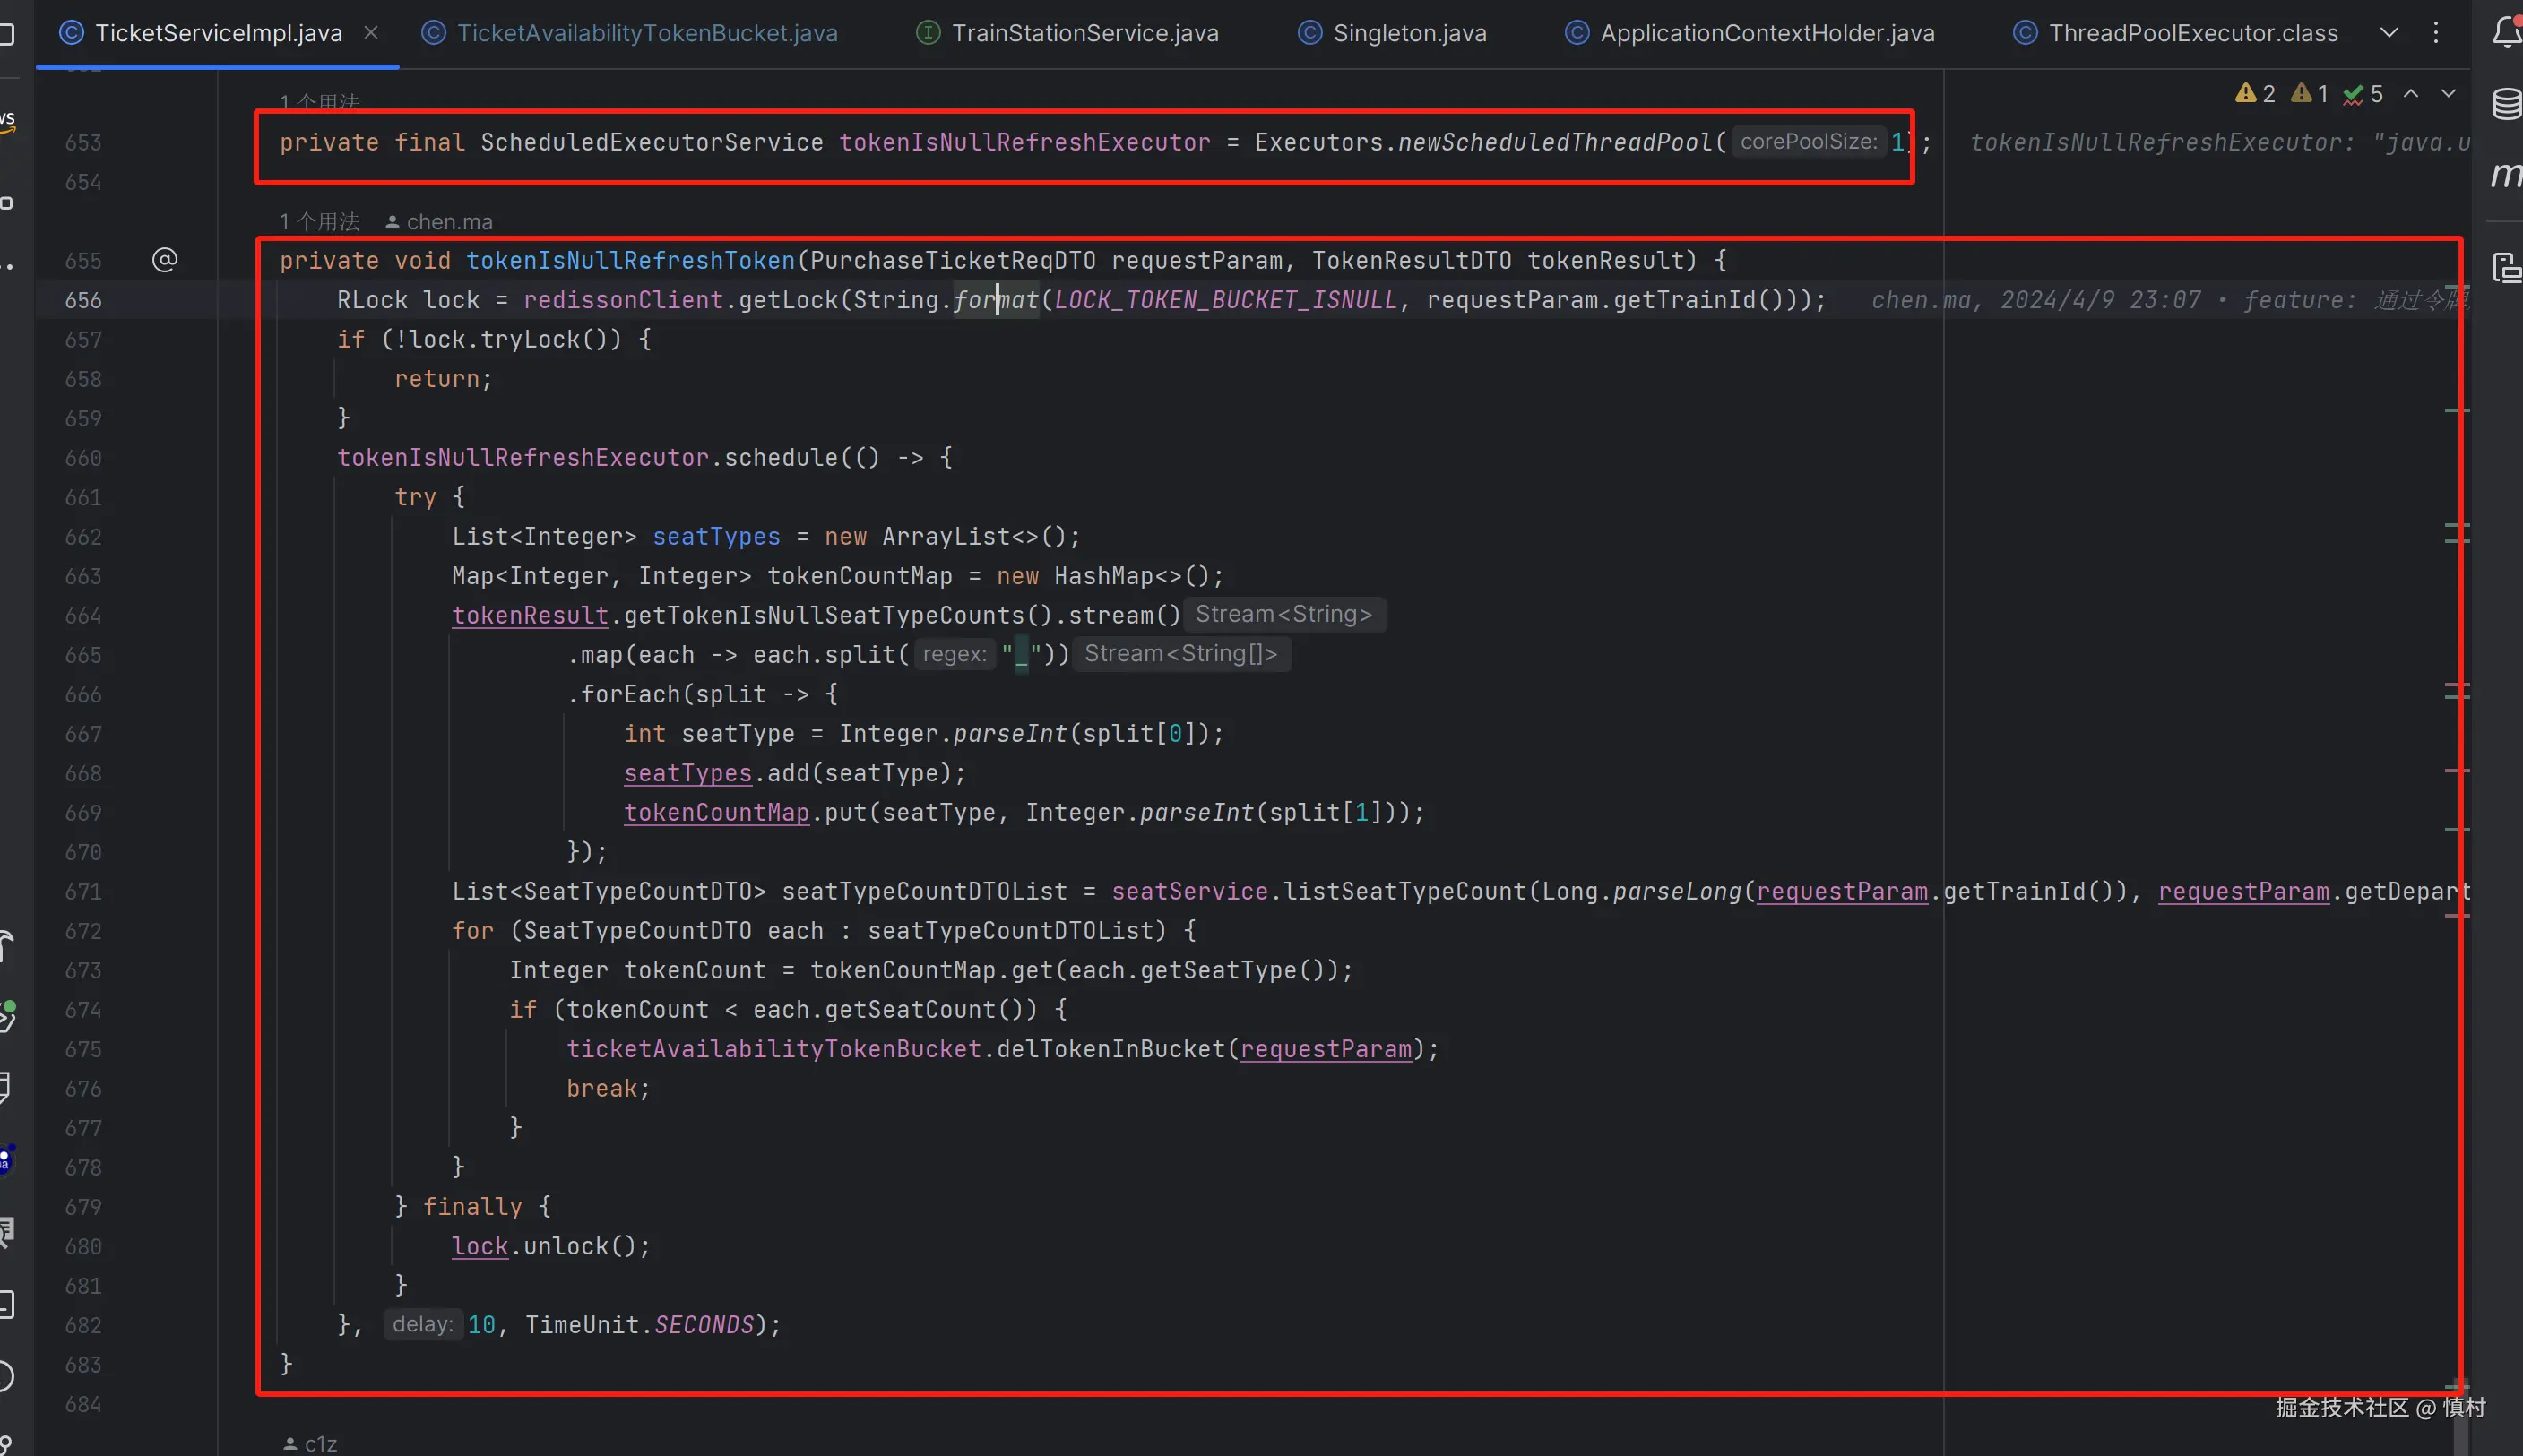The image size is (2523, 1456).
Task: Open the Maven tool window
Action: (2506, 175)
